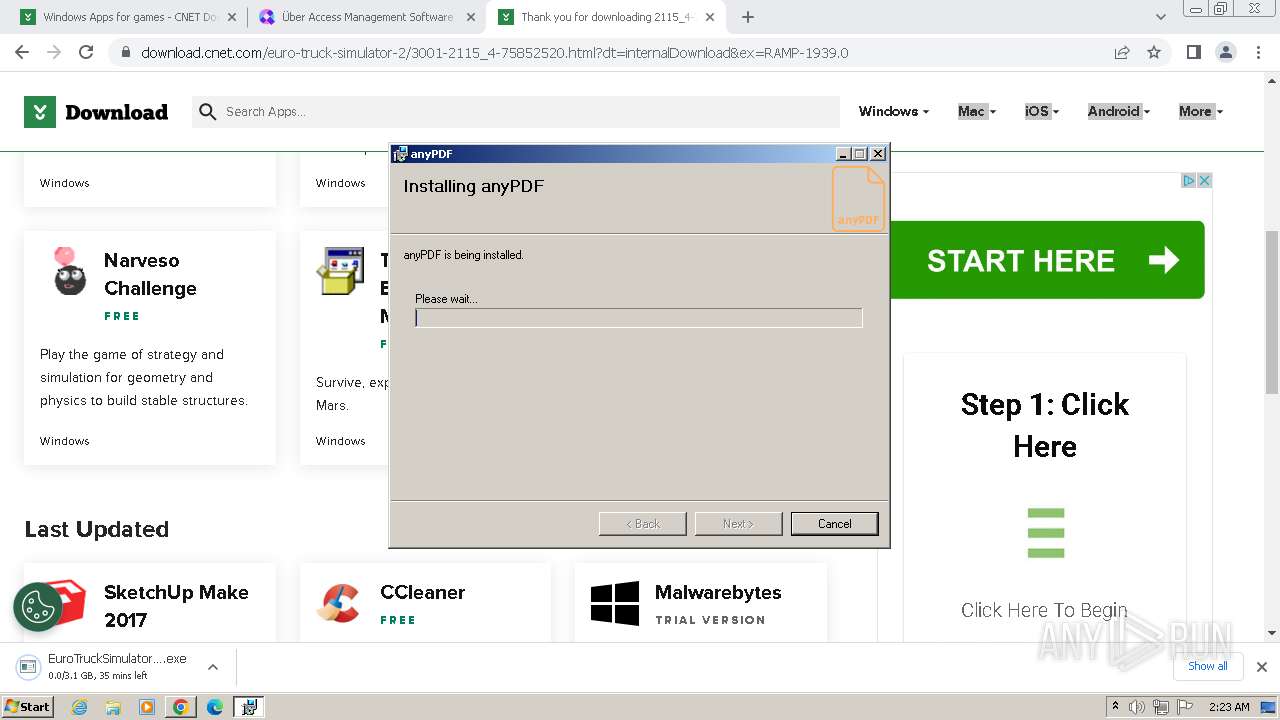The height and width of the screenshot is (720, 1280).
Task: Click the taskbar clock showing 2:23 AM
Action: tap(1229, 707)
